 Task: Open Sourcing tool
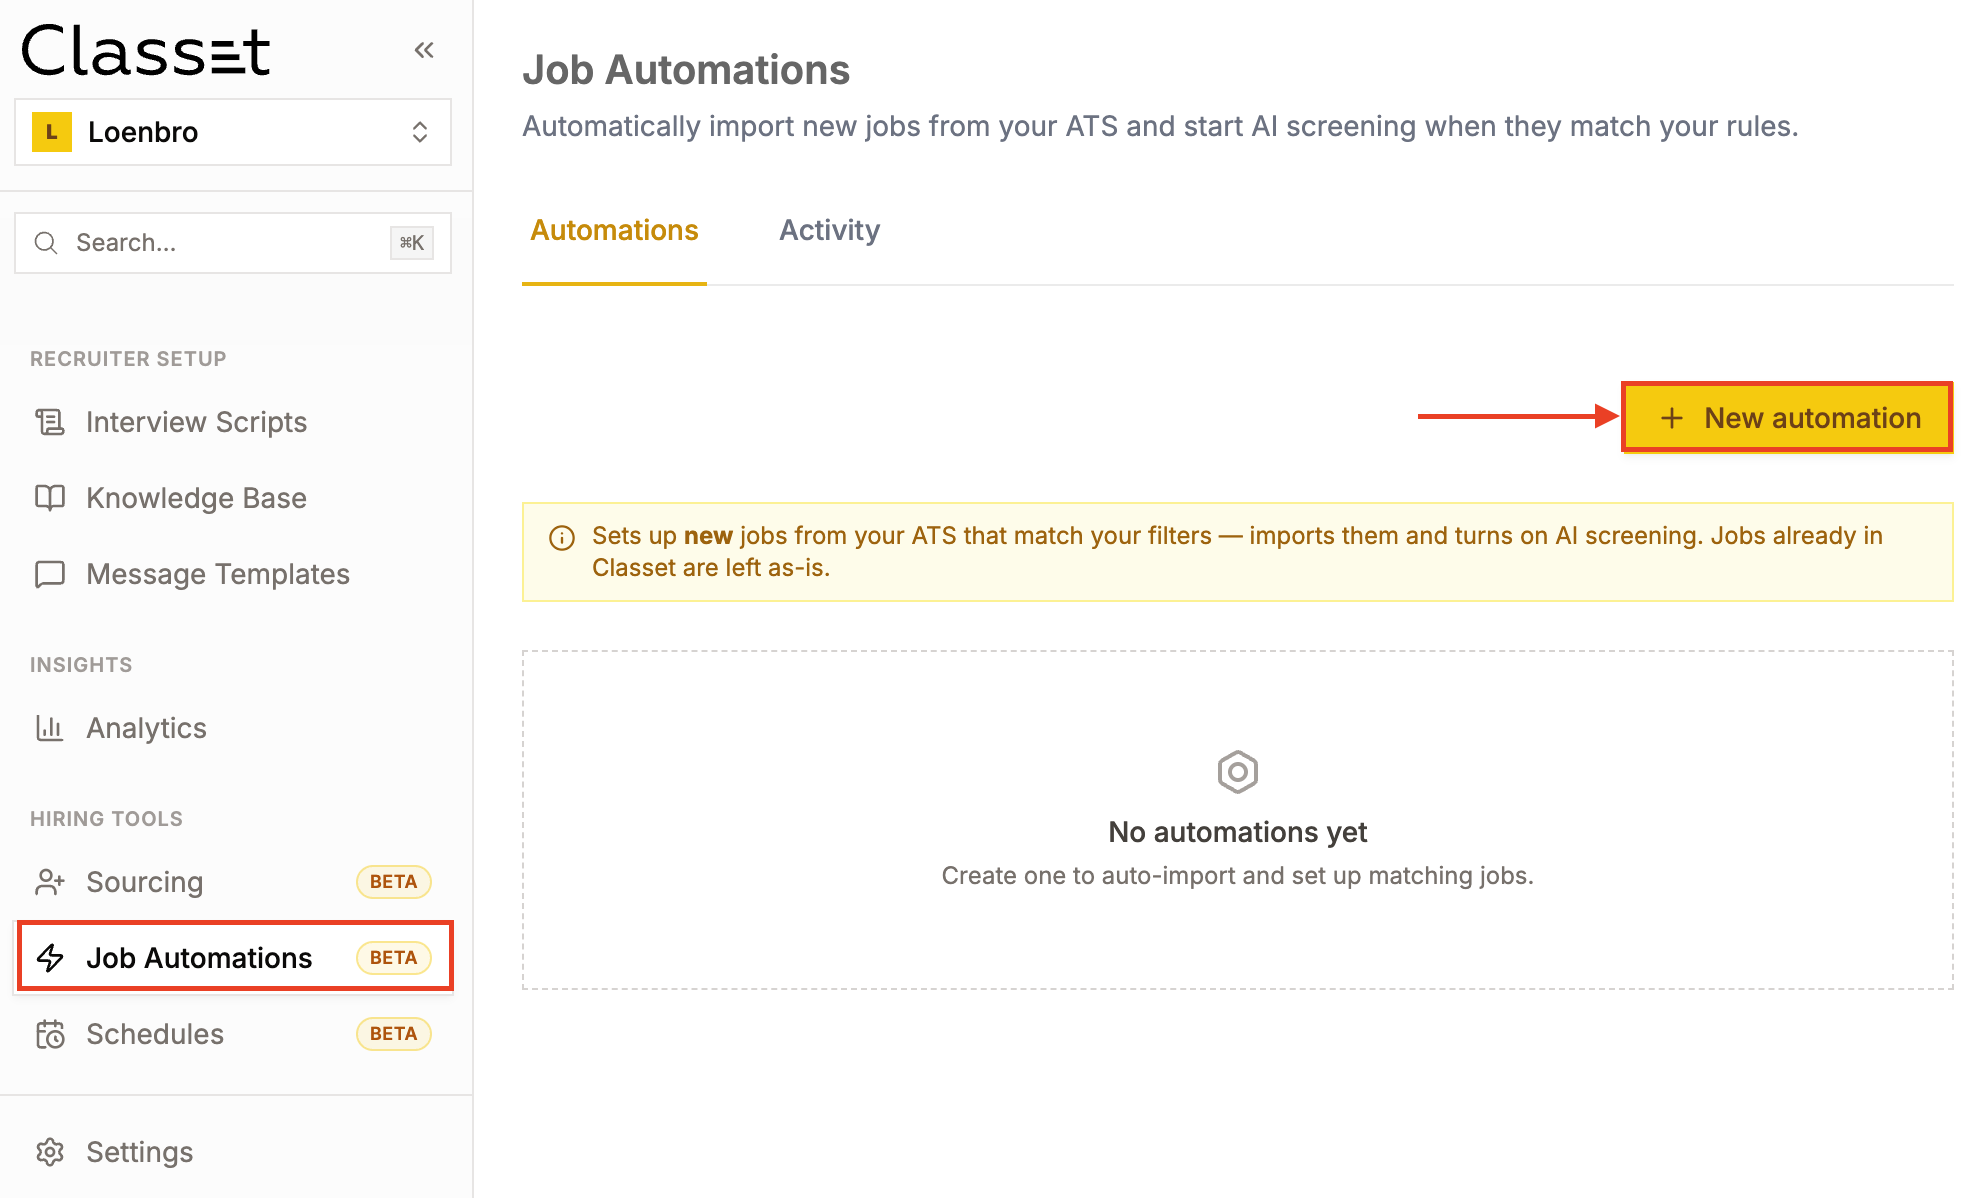[233, 882]
